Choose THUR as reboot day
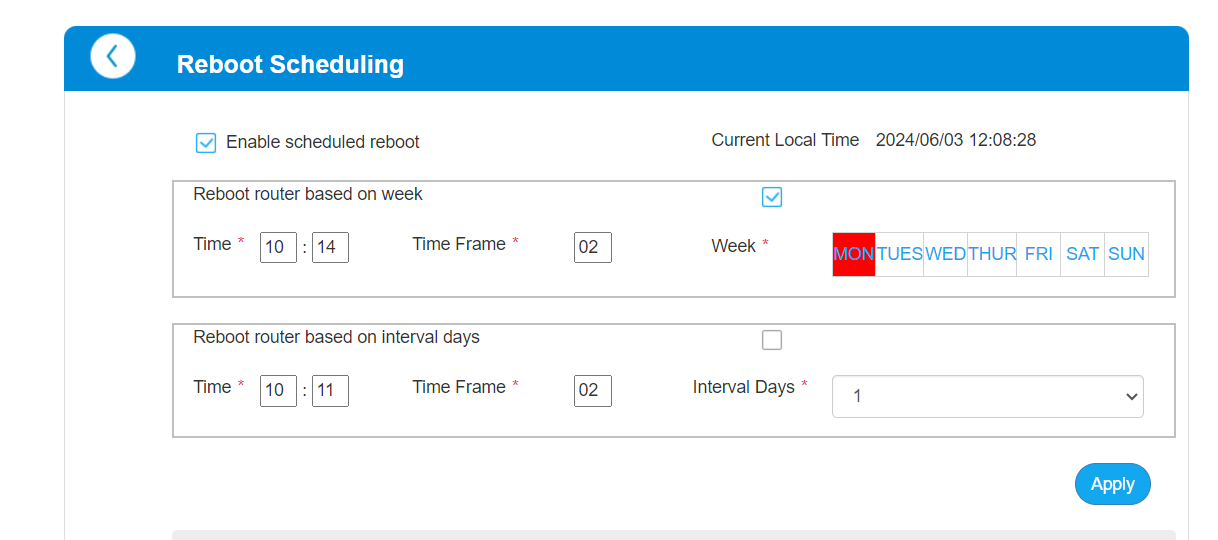Image resolution: width=1218 pixels, height=540 pixels. 992,254
